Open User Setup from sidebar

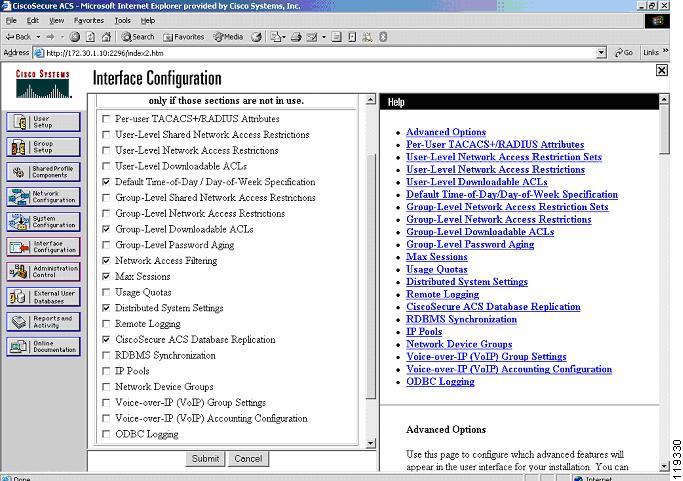tap(43, 122)
